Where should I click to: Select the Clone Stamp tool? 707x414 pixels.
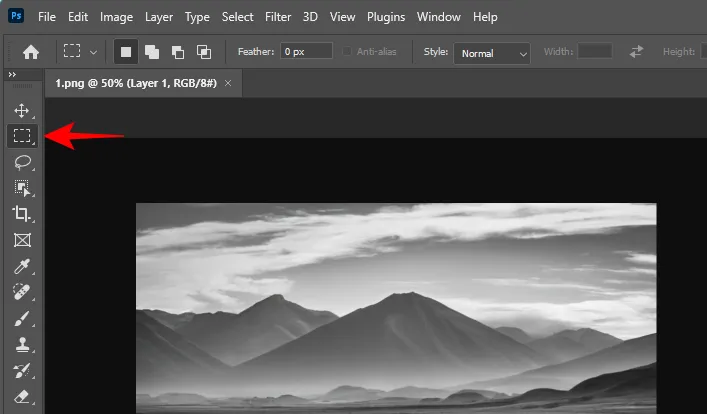22,345
